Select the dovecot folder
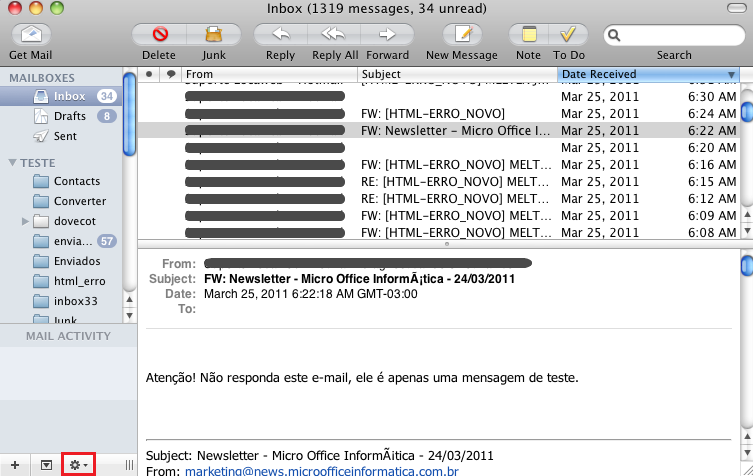This screenshot has height=476, width=753. click(61, 221)
